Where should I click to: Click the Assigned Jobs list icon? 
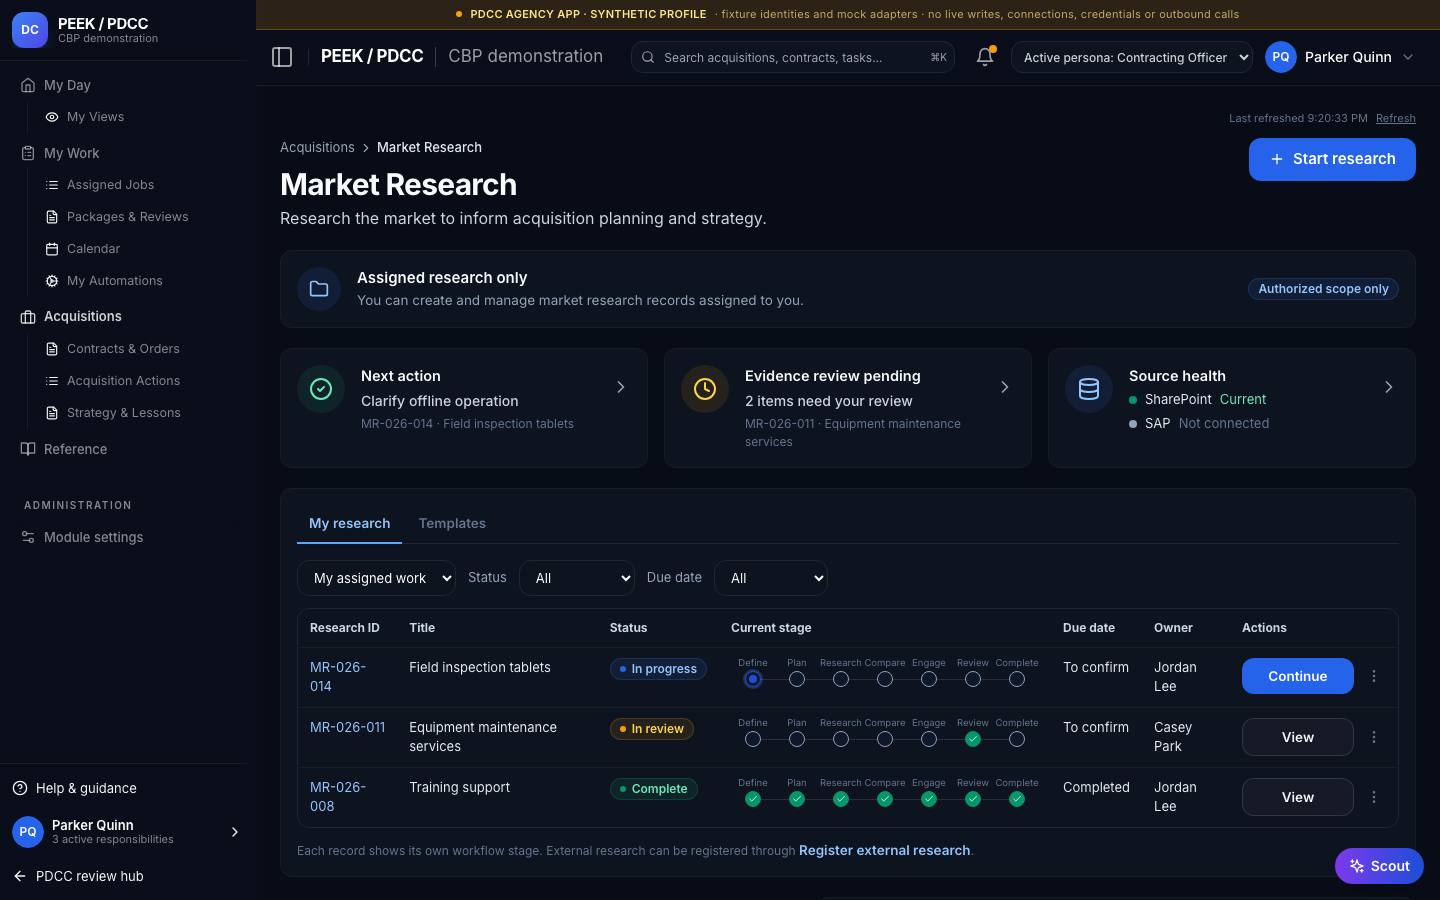coord(52,185)
